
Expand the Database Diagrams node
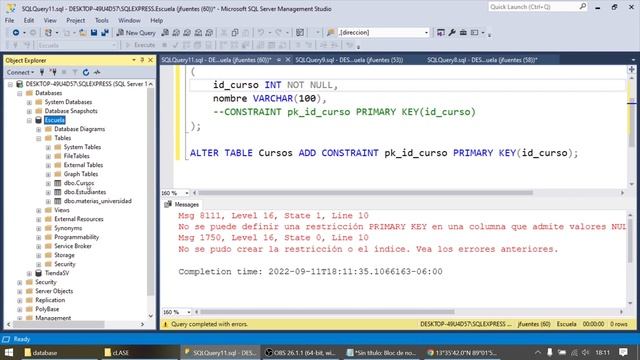[x=38, y=129]
